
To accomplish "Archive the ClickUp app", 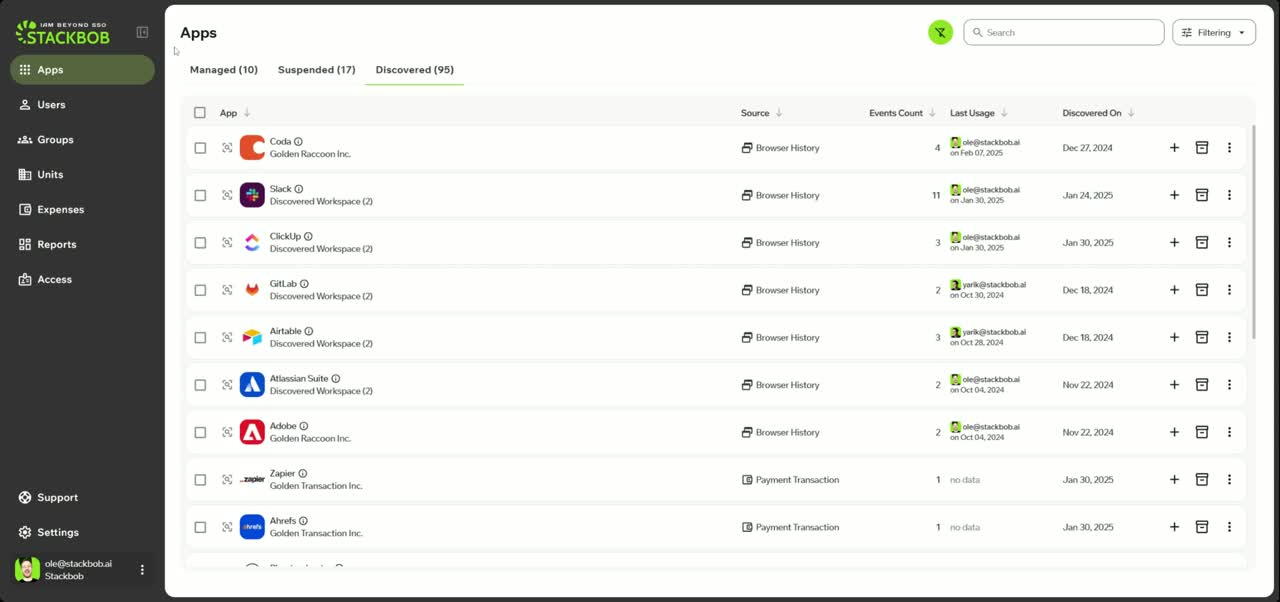I will point(1202,243).
